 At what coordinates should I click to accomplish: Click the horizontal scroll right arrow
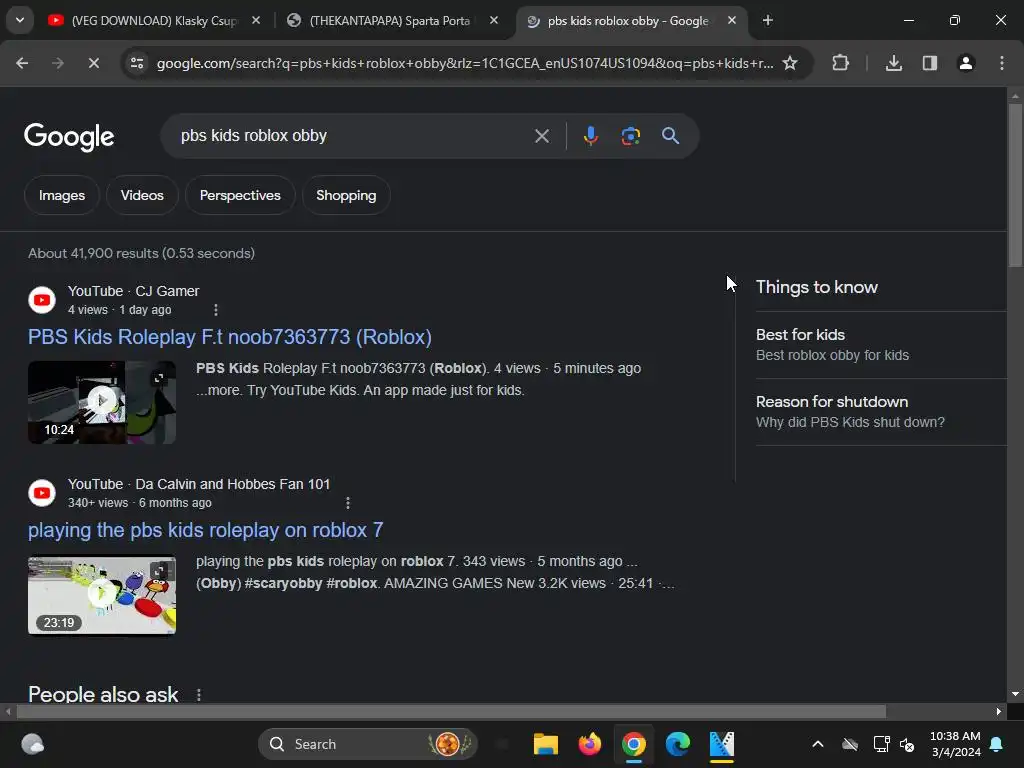999,711
